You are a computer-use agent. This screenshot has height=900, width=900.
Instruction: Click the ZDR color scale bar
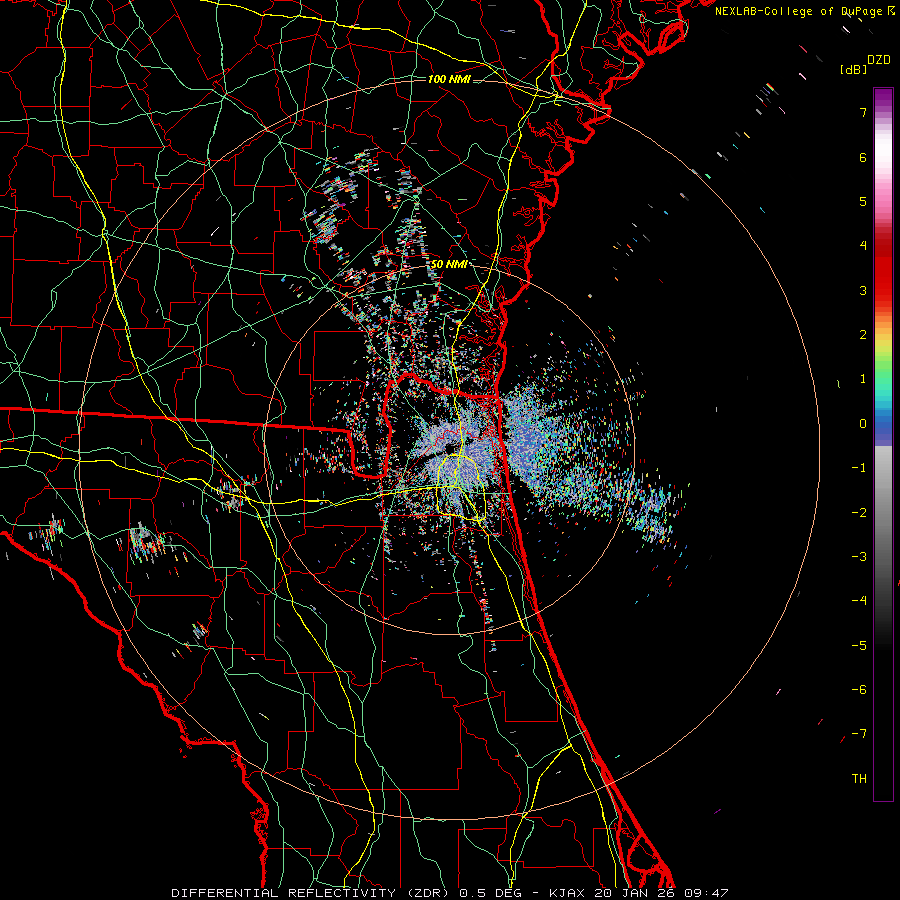click(883, 444)
